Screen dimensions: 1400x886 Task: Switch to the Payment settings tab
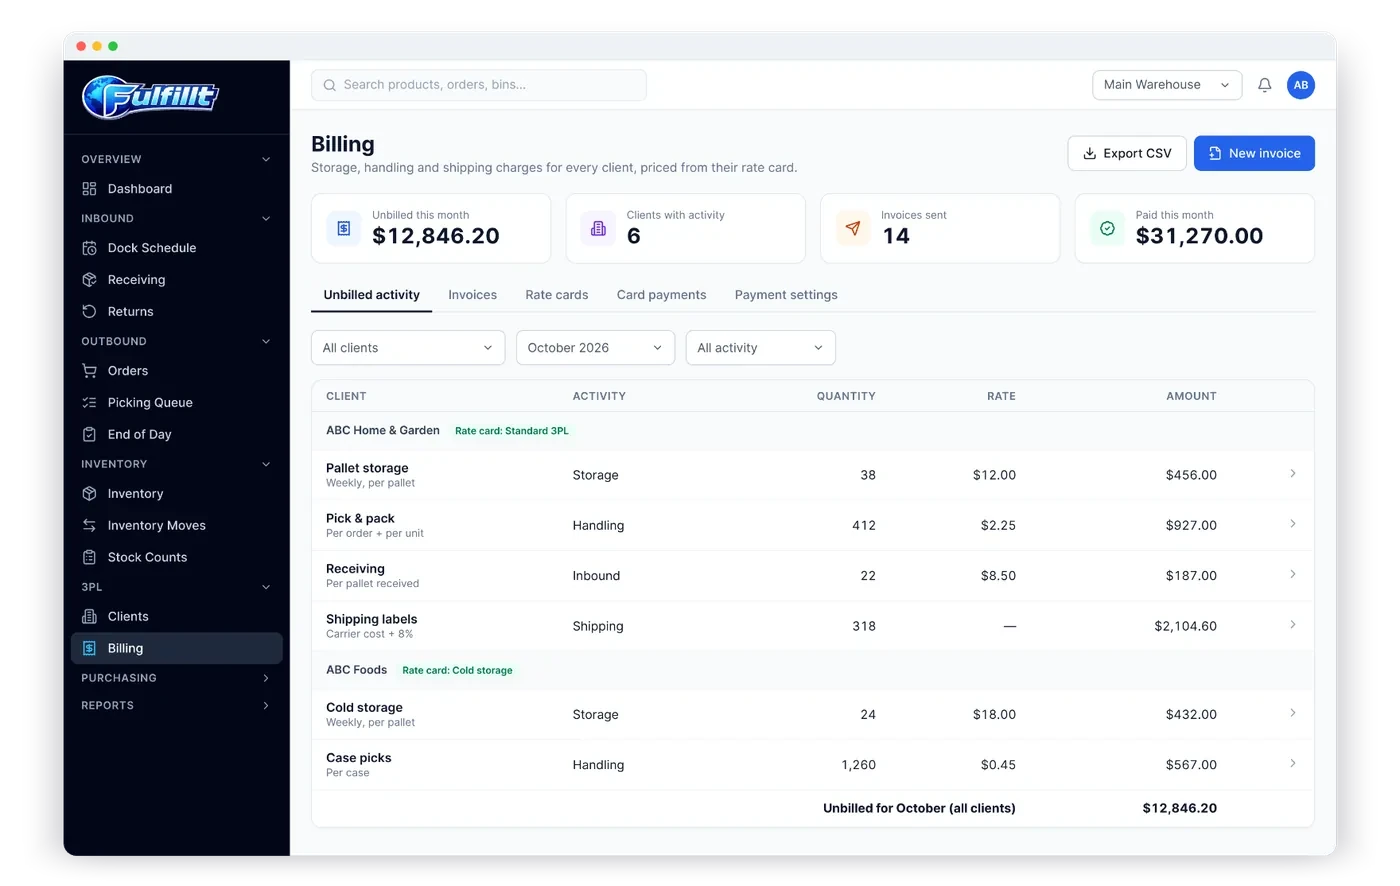pyautogui.click(x=786, y=295)
